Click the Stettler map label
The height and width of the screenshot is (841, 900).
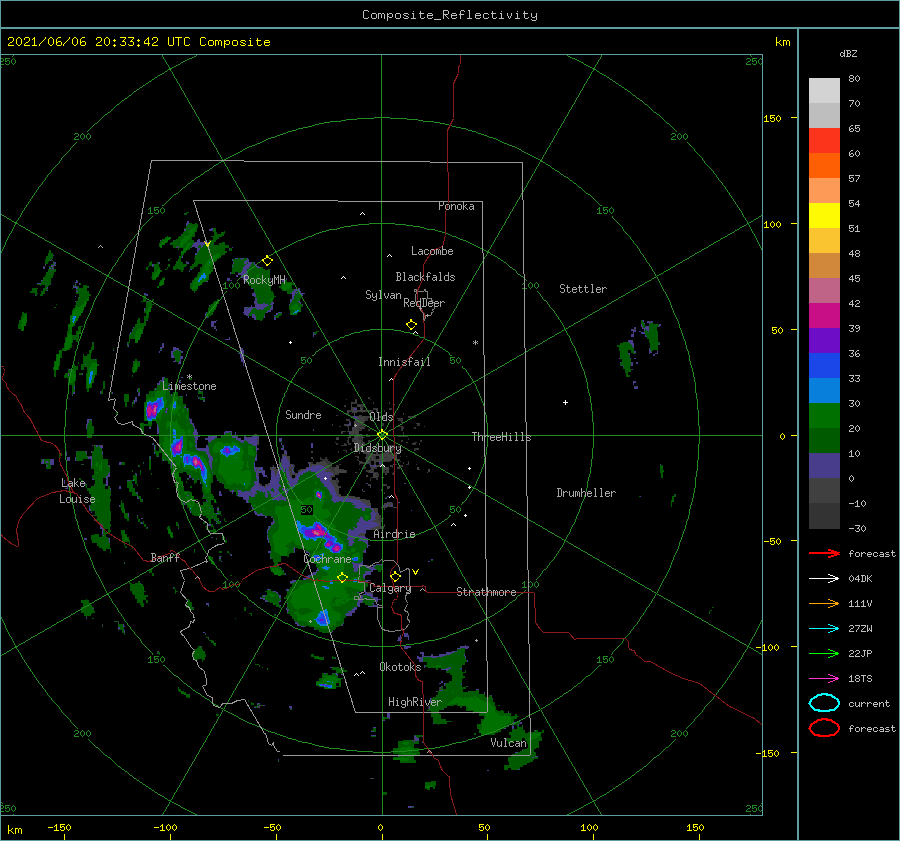[x=583, y=289]
